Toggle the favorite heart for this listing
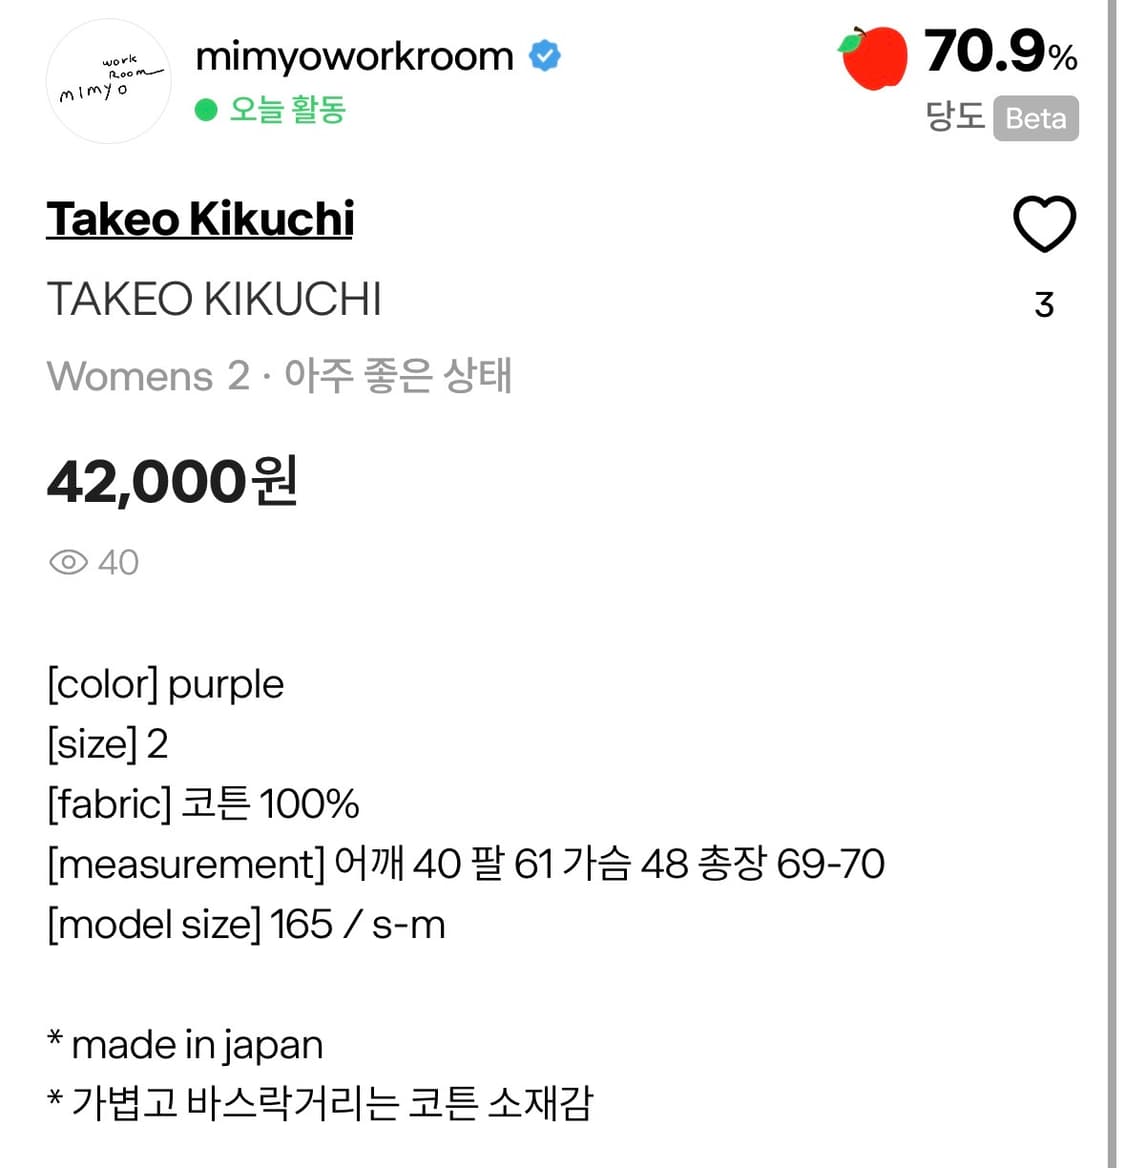Viewport: 1125px width, 1168px height. click(1044, 224)
